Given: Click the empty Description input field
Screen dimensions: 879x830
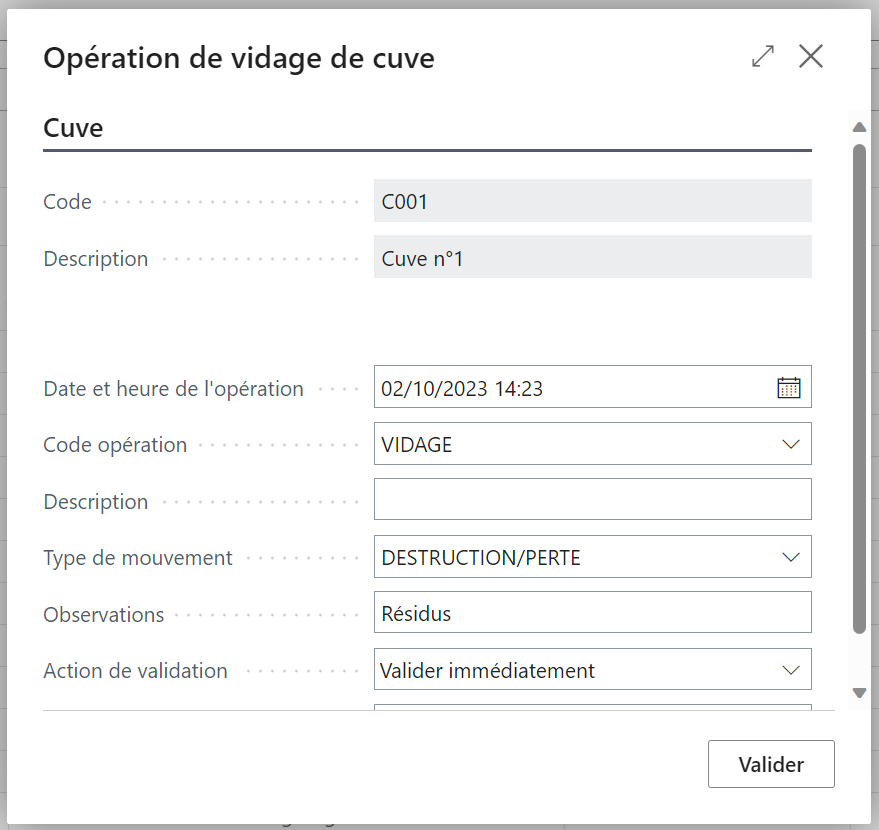Looking at the screenshot, I should (x=593, y=499).
